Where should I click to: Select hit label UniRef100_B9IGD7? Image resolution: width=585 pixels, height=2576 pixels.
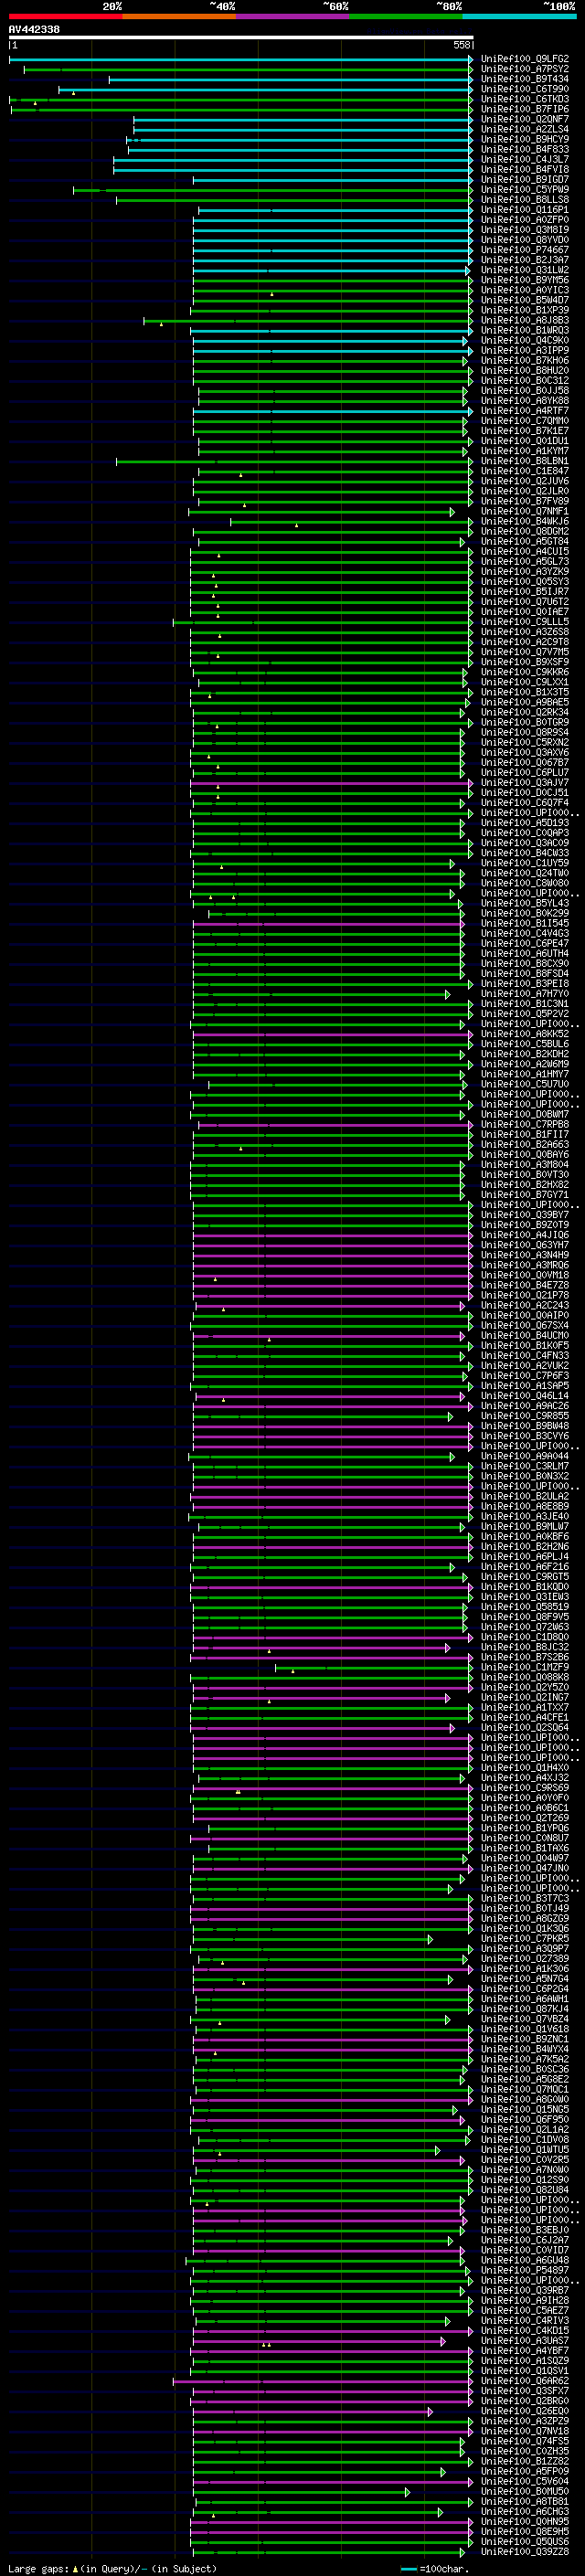click(525, 180)
